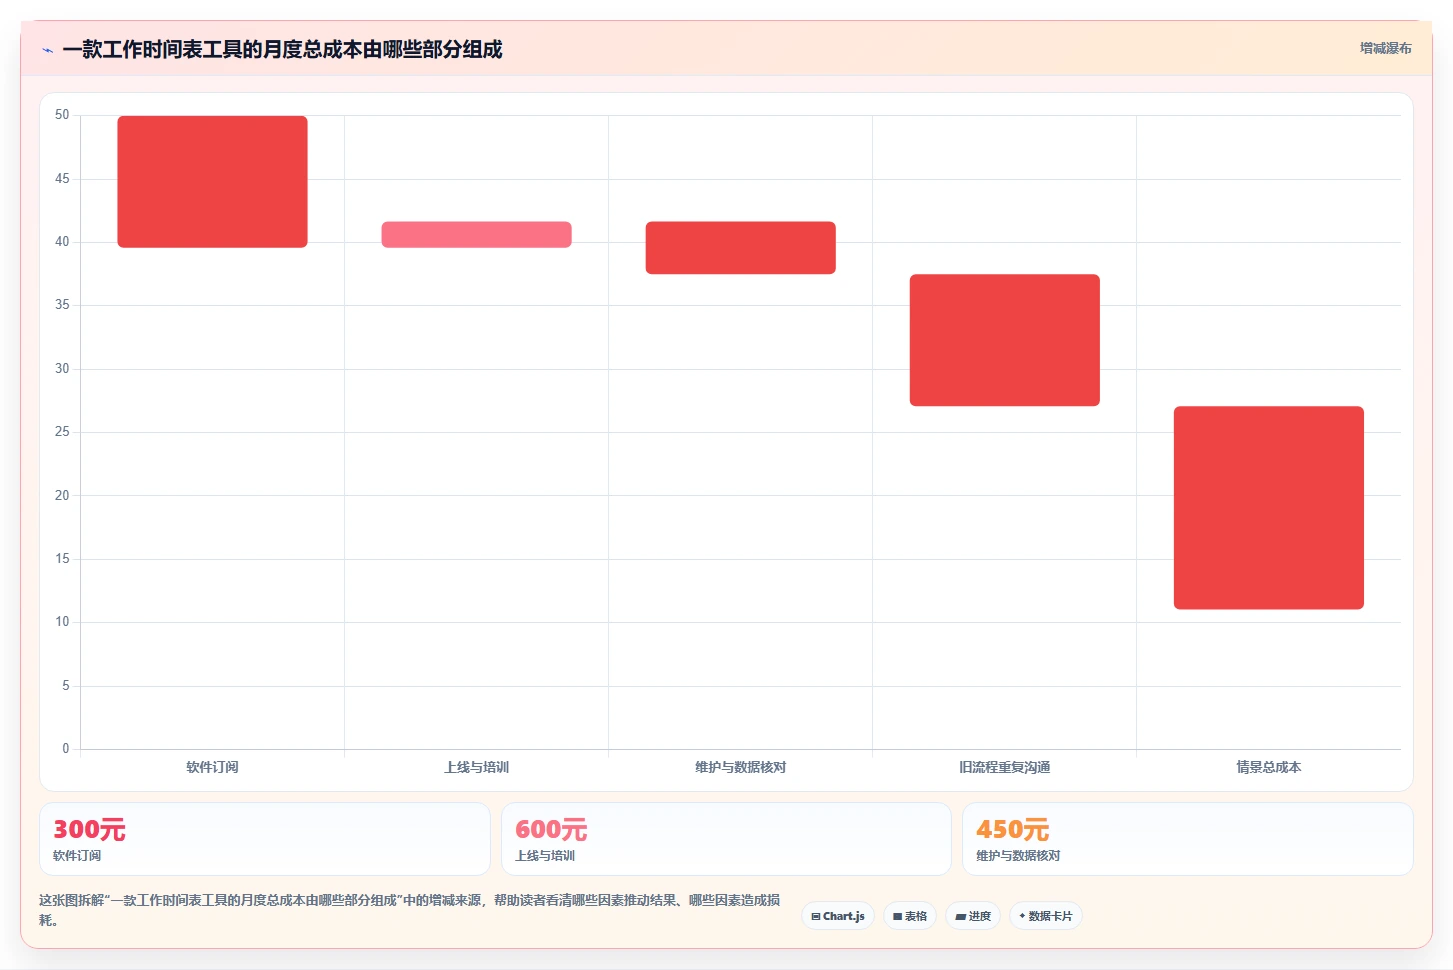Select the 情景总成本 waterfall bar

(x=1268, y=508)
